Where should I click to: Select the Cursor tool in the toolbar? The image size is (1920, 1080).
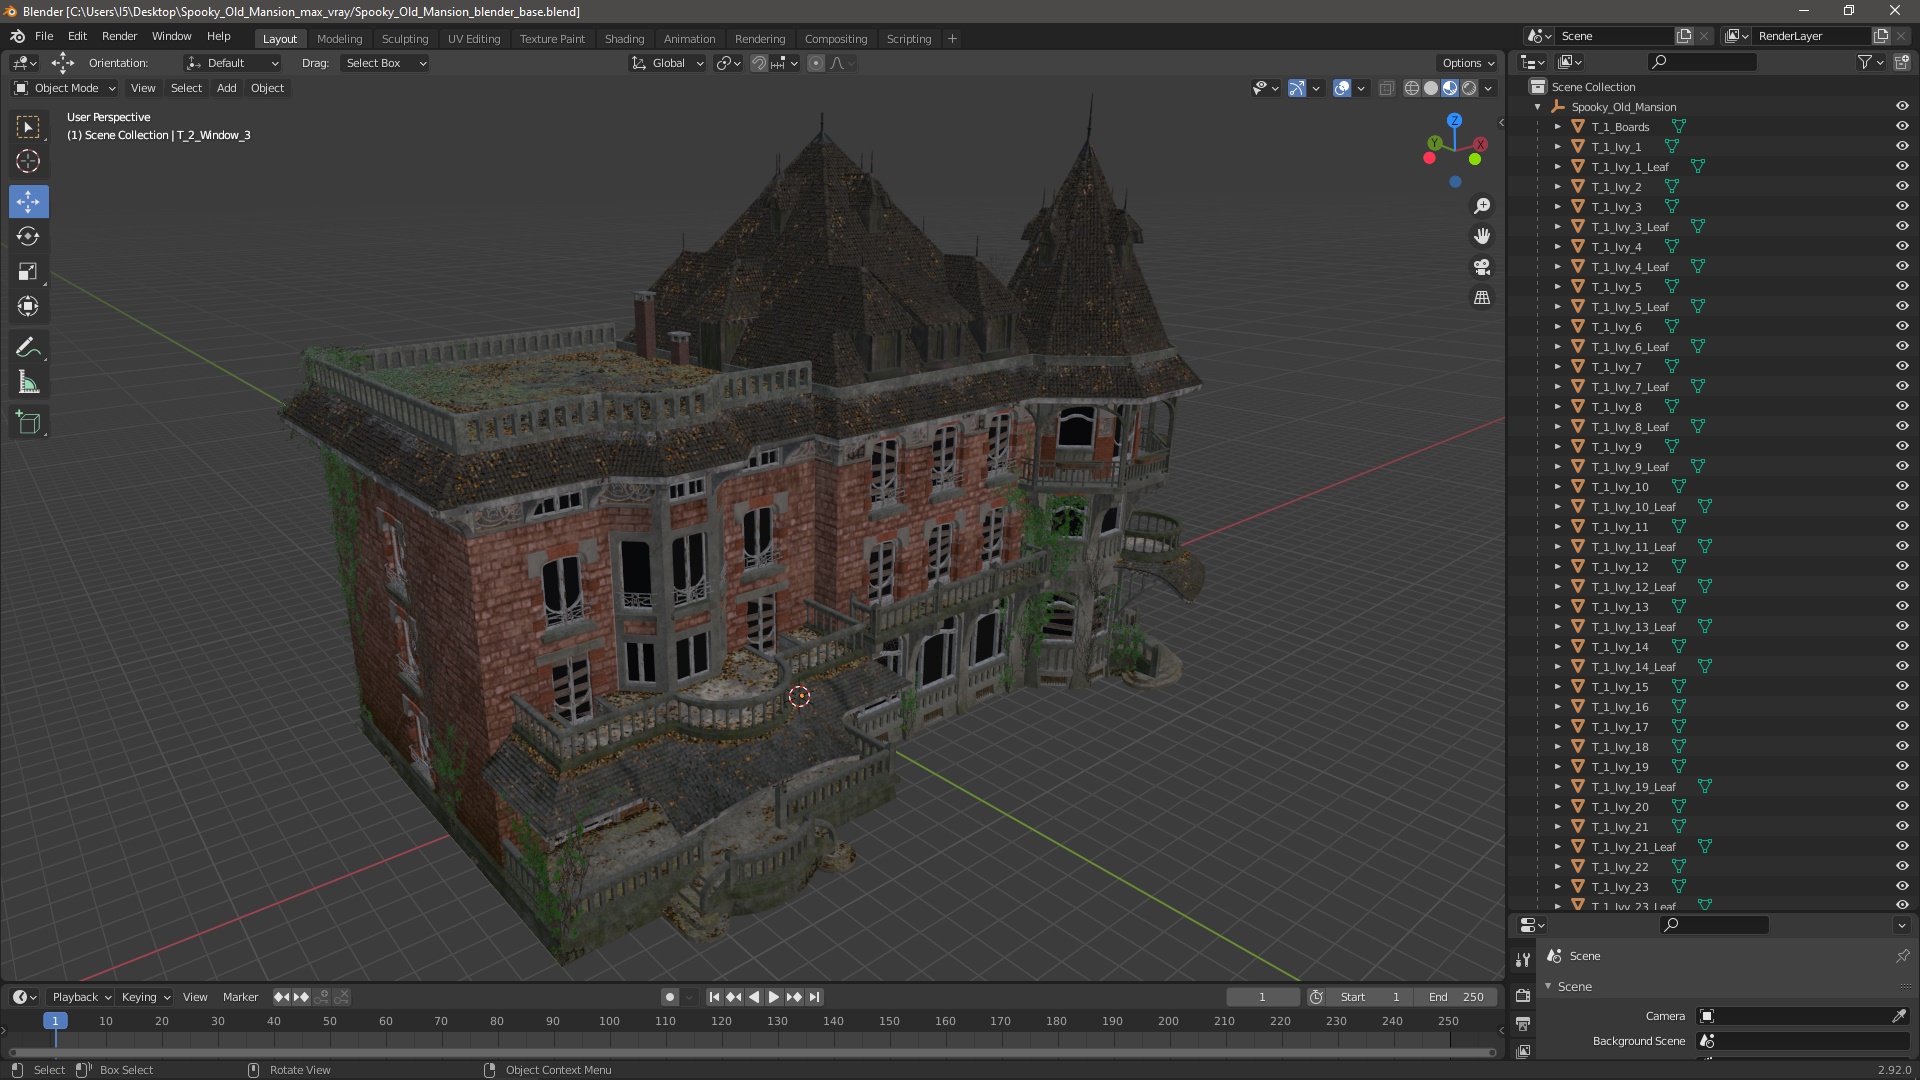pos(28,161)
